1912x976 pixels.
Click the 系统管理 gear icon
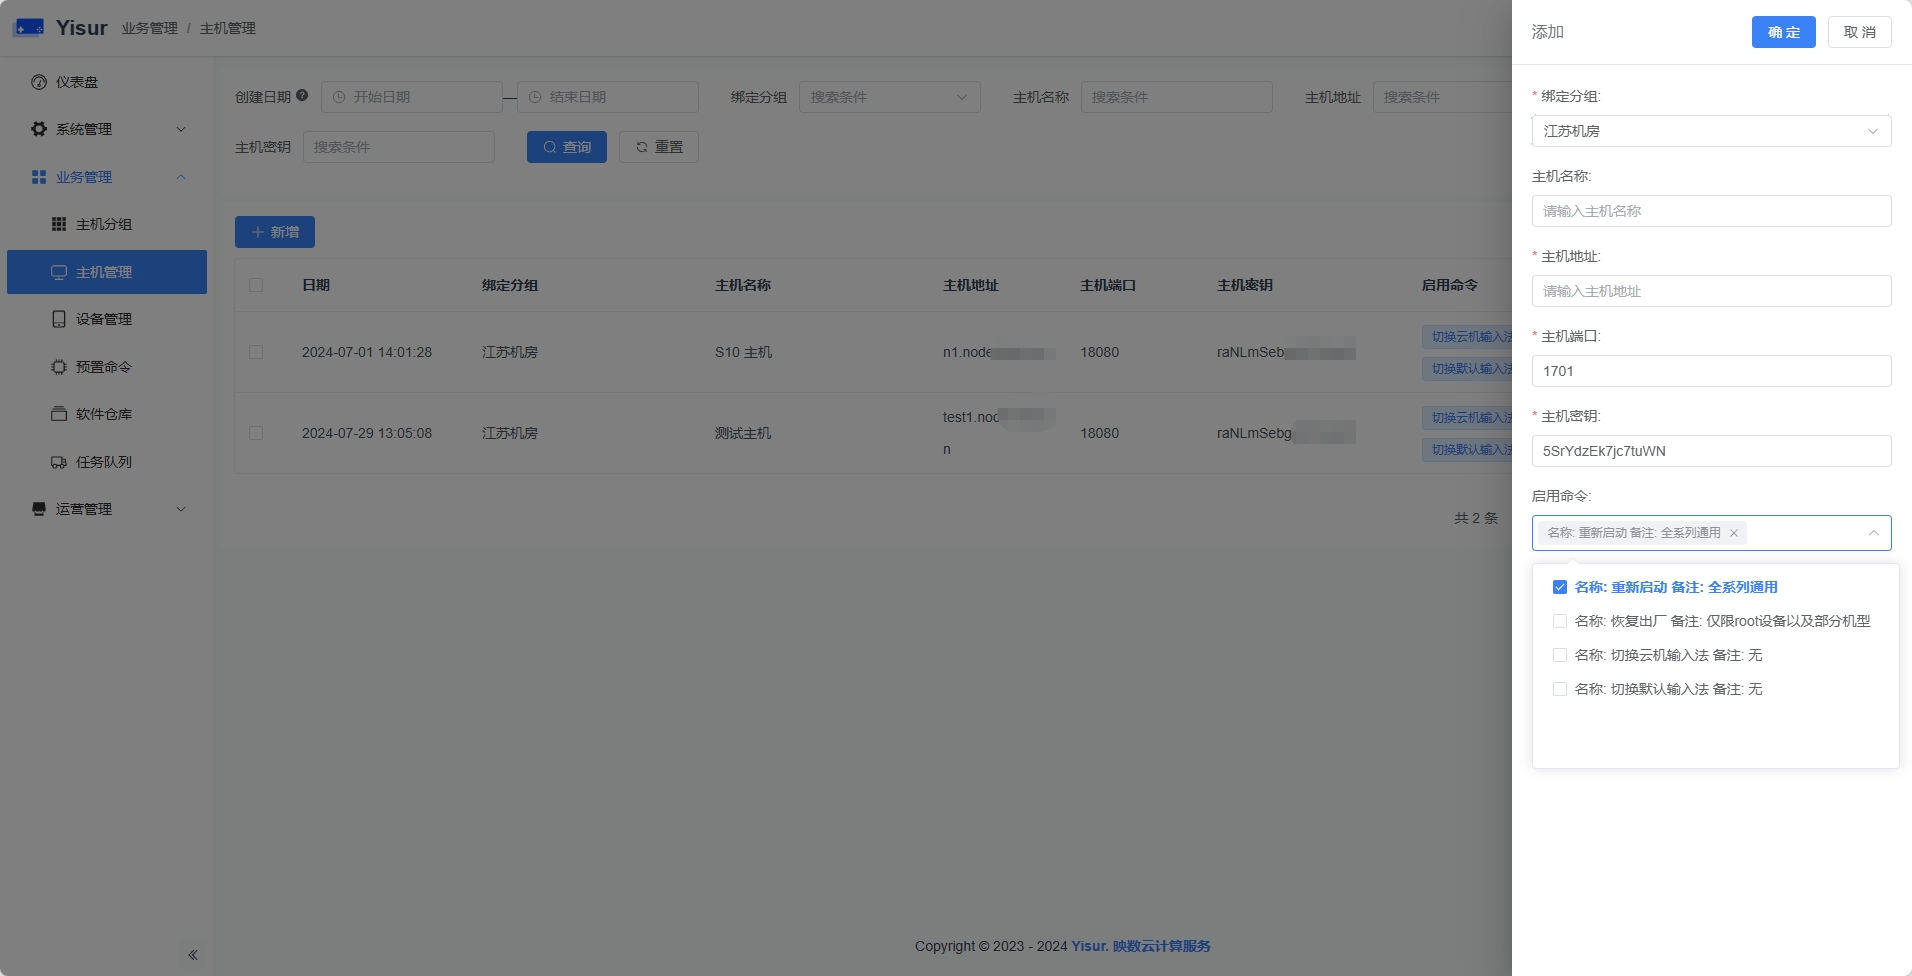39,129
